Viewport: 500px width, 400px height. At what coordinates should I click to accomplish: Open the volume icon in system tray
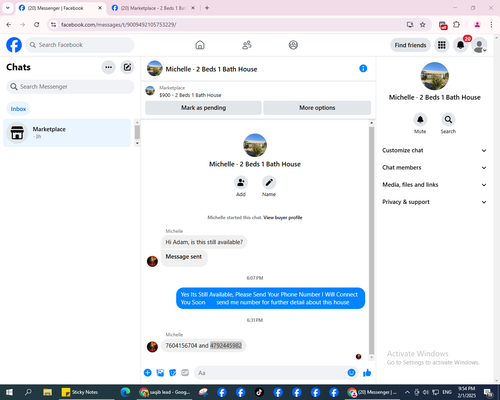click(x=425, y=392)
